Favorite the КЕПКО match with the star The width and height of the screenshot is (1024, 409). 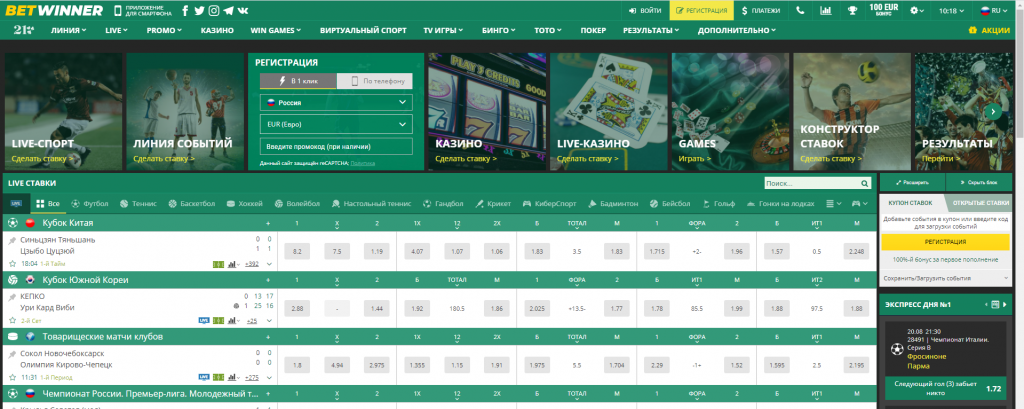(12, 321)
